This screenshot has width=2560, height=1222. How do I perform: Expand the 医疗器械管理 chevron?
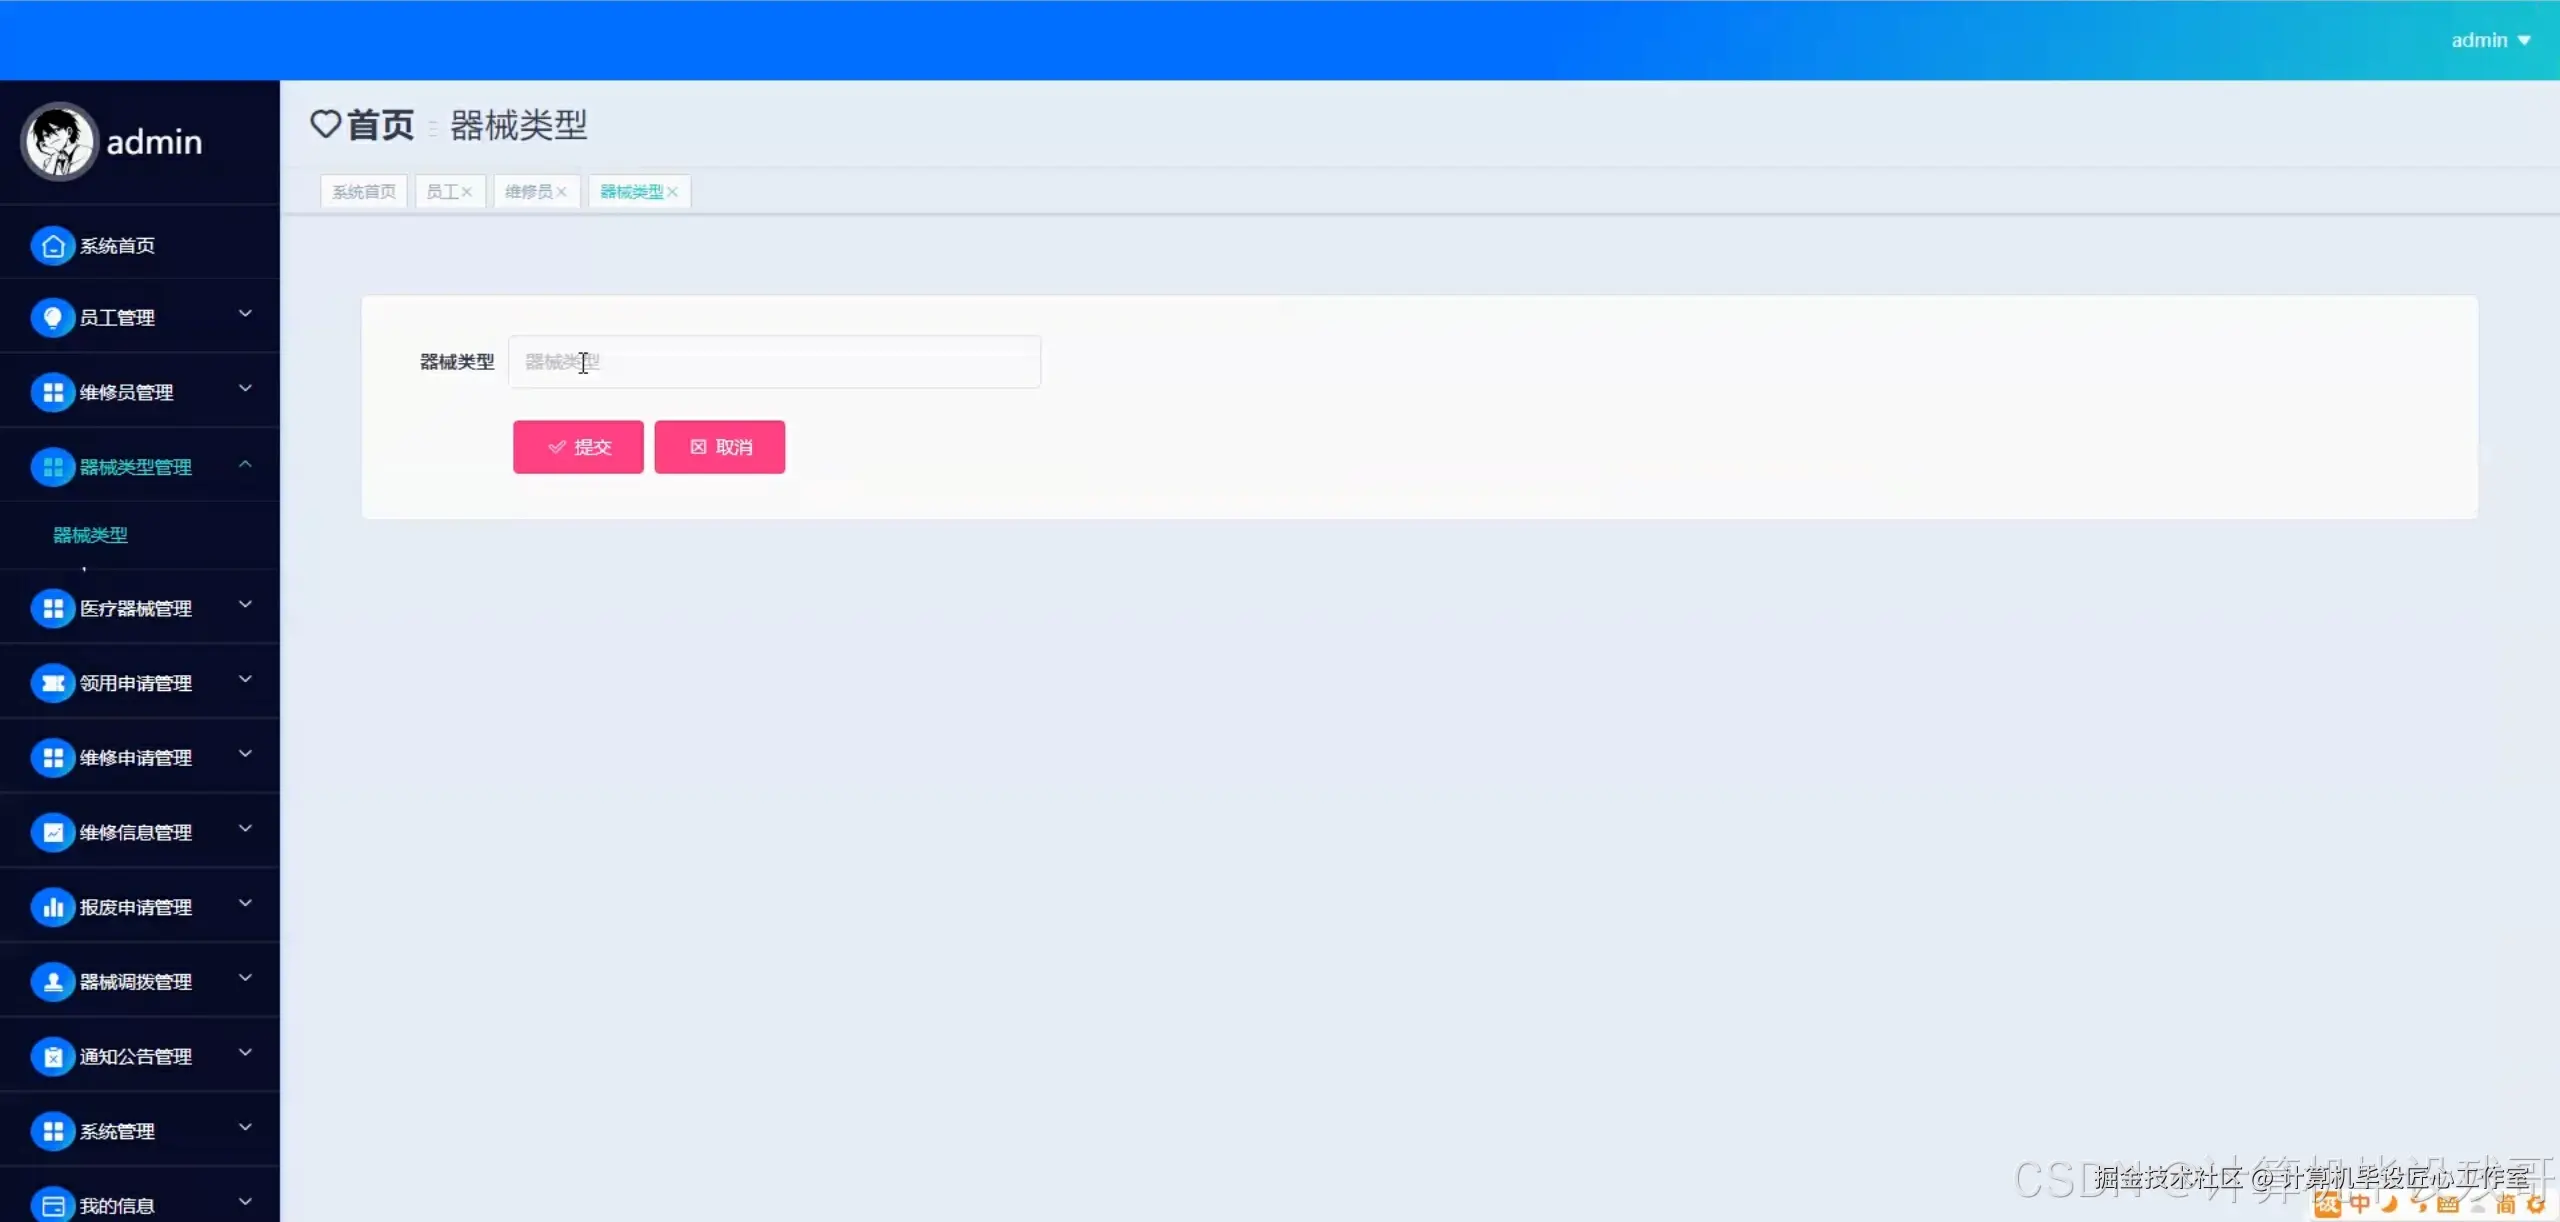click(245, 604)
